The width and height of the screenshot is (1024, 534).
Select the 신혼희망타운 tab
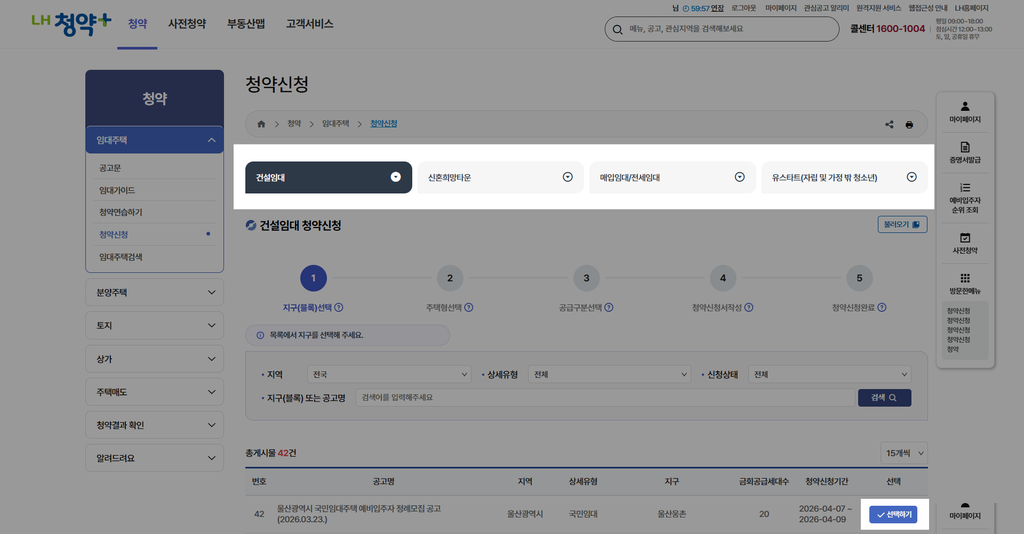tap(500, 178)
